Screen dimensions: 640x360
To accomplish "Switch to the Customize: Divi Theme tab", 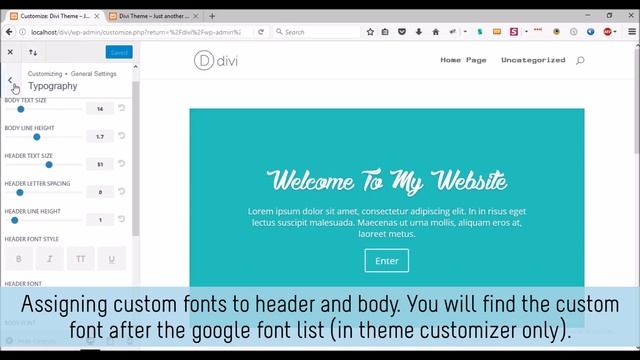I will tap(54, 16).
